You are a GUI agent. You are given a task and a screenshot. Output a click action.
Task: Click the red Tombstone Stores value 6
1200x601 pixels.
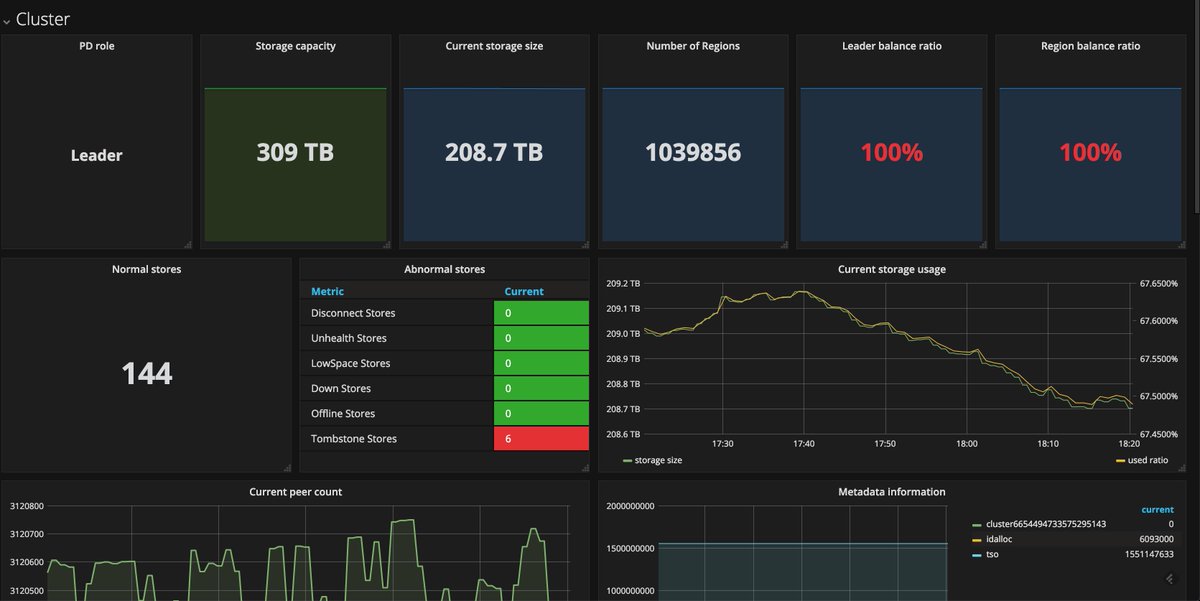[x=541, y=438]
